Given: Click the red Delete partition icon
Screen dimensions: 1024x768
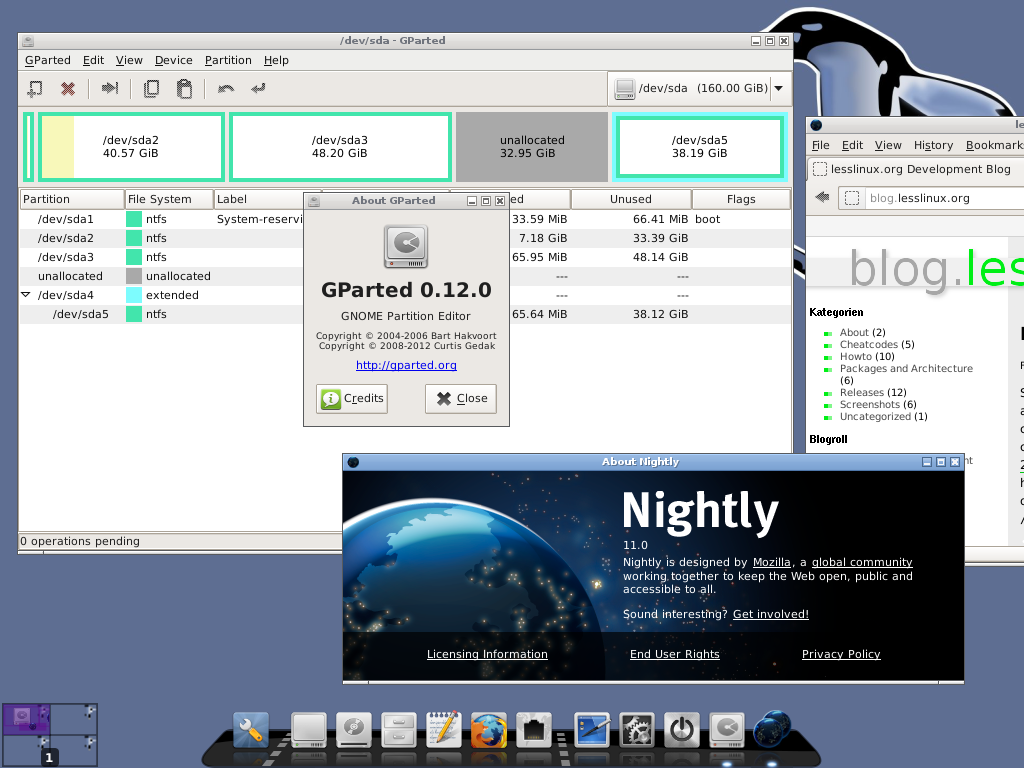Looking at the screenshot, I should point(68,88).
